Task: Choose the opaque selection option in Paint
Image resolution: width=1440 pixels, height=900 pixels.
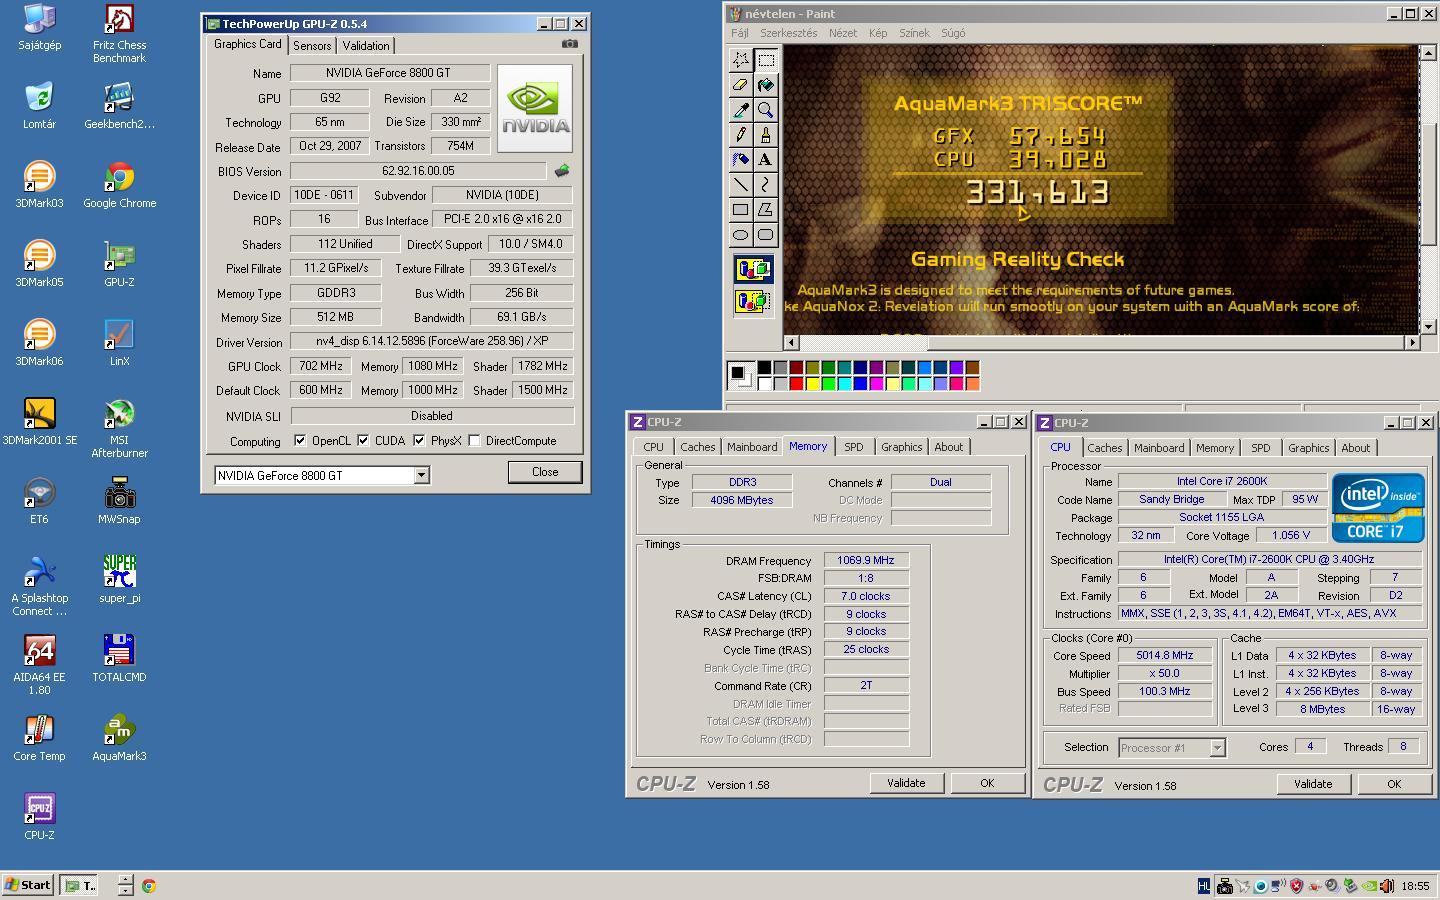Action: tap(753, 269)
